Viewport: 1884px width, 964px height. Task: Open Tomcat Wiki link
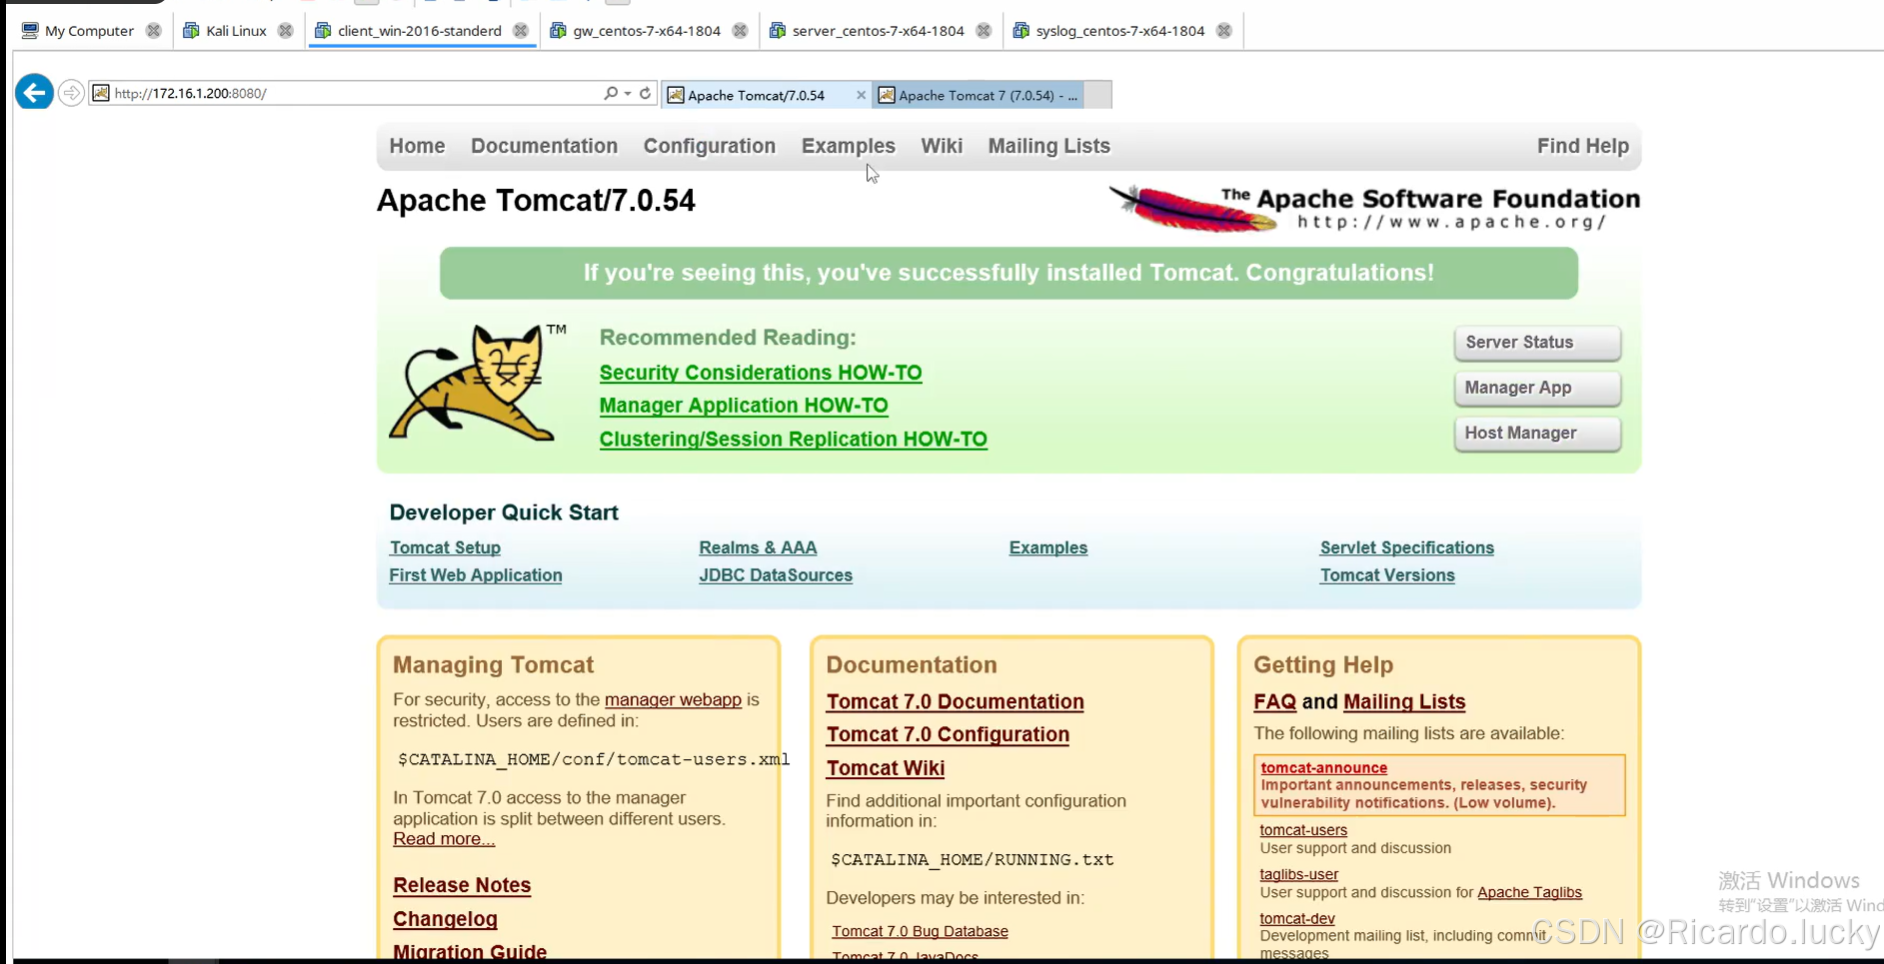point(885,768)
